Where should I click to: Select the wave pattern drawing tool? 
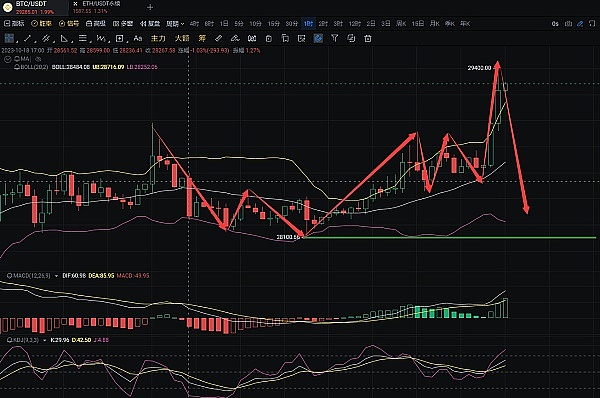point(101,38)
